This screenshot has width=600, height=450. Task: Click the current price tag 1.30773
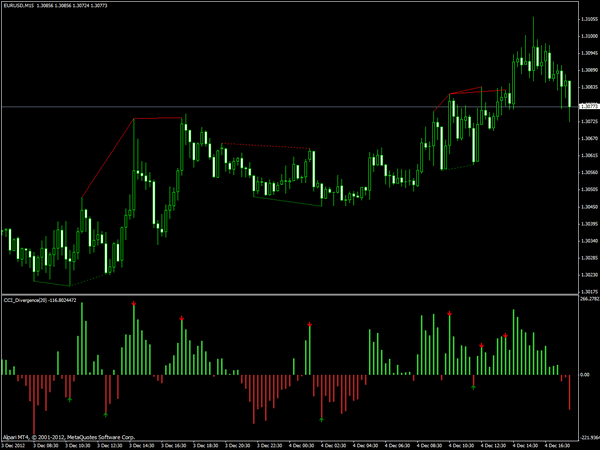589,106
